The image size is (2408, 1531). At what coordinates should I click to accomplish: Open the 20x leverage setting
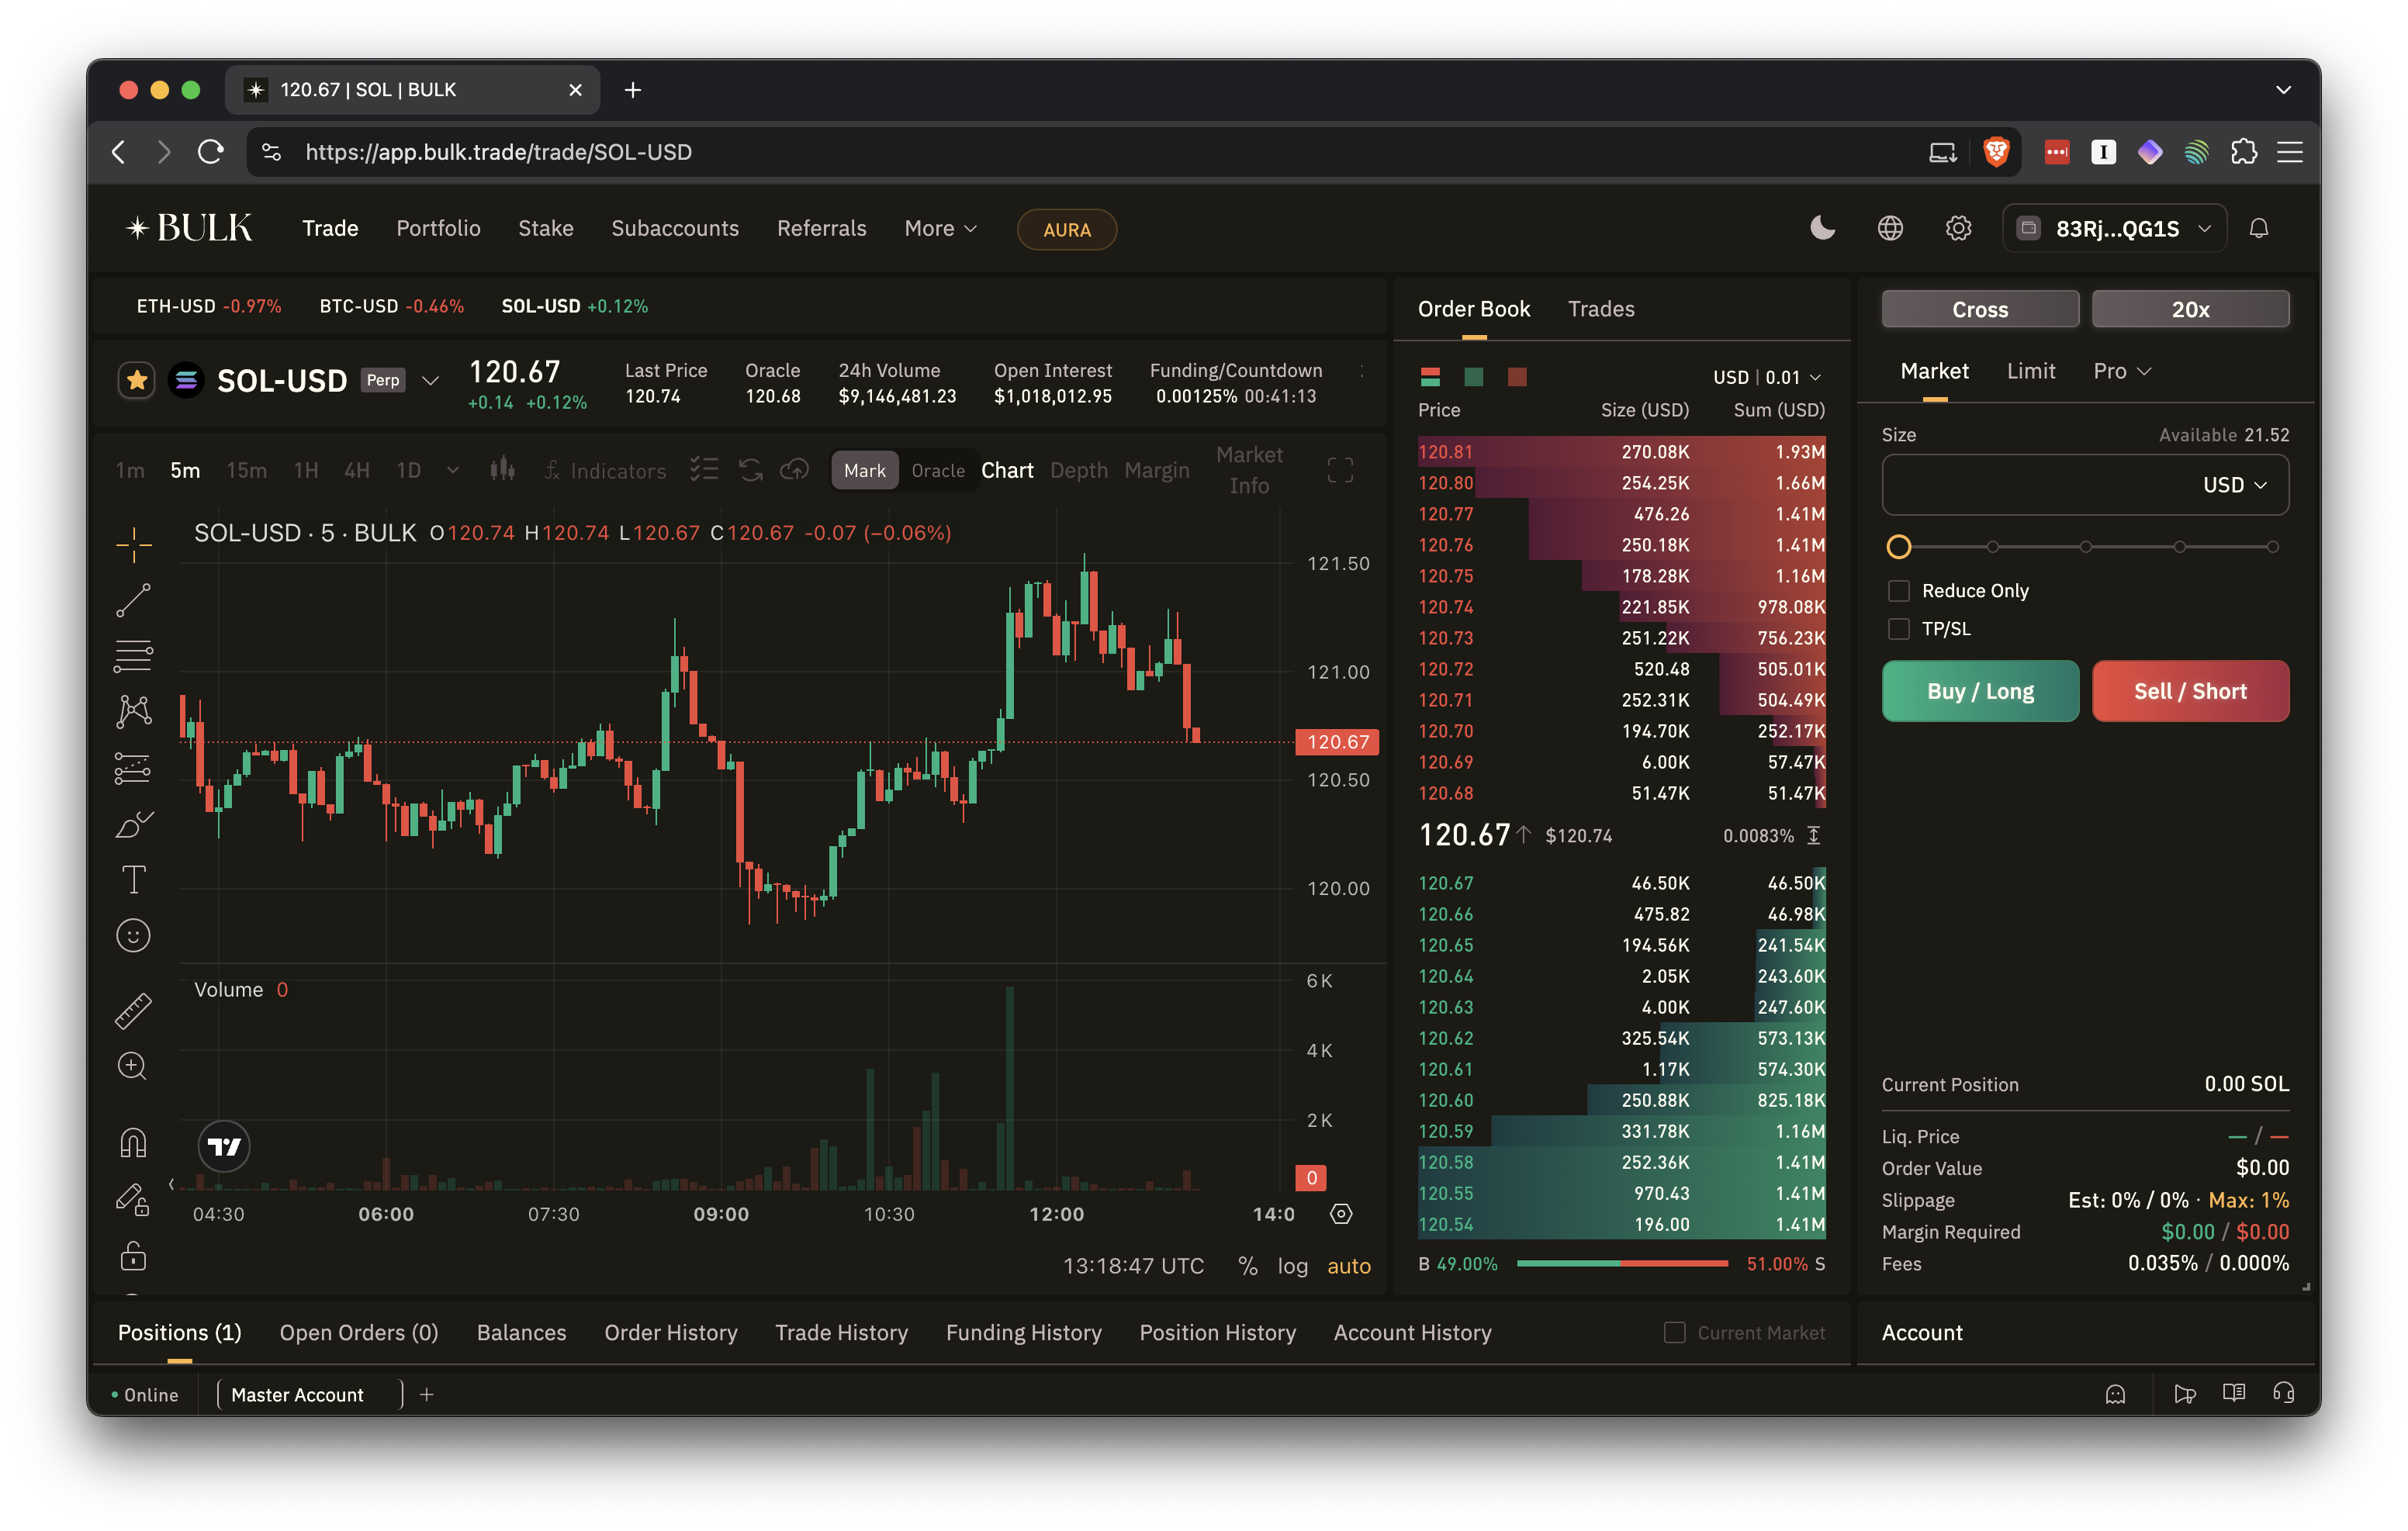(x=2189, y=309)
